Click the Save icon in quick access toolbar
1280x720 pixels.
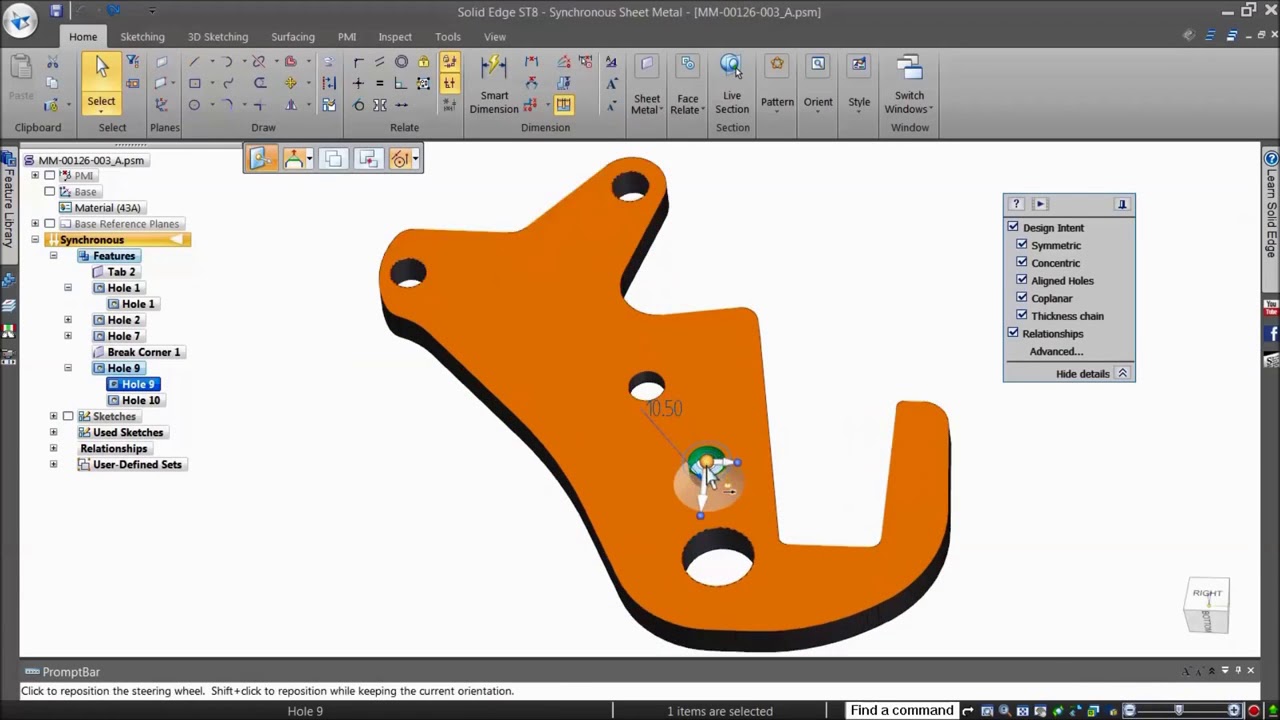point(56,11)
